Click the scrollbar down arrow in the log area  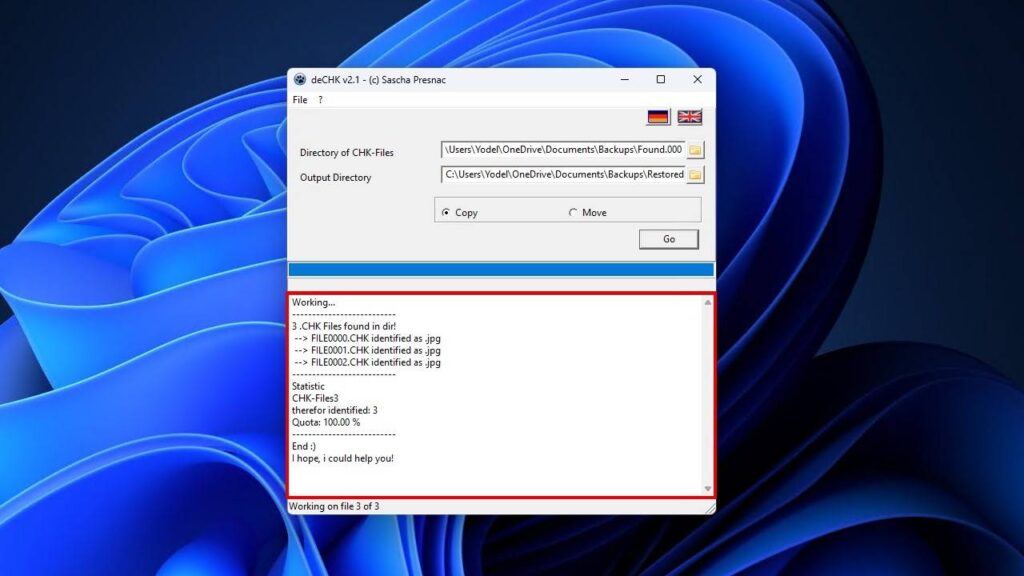point(707,487)
